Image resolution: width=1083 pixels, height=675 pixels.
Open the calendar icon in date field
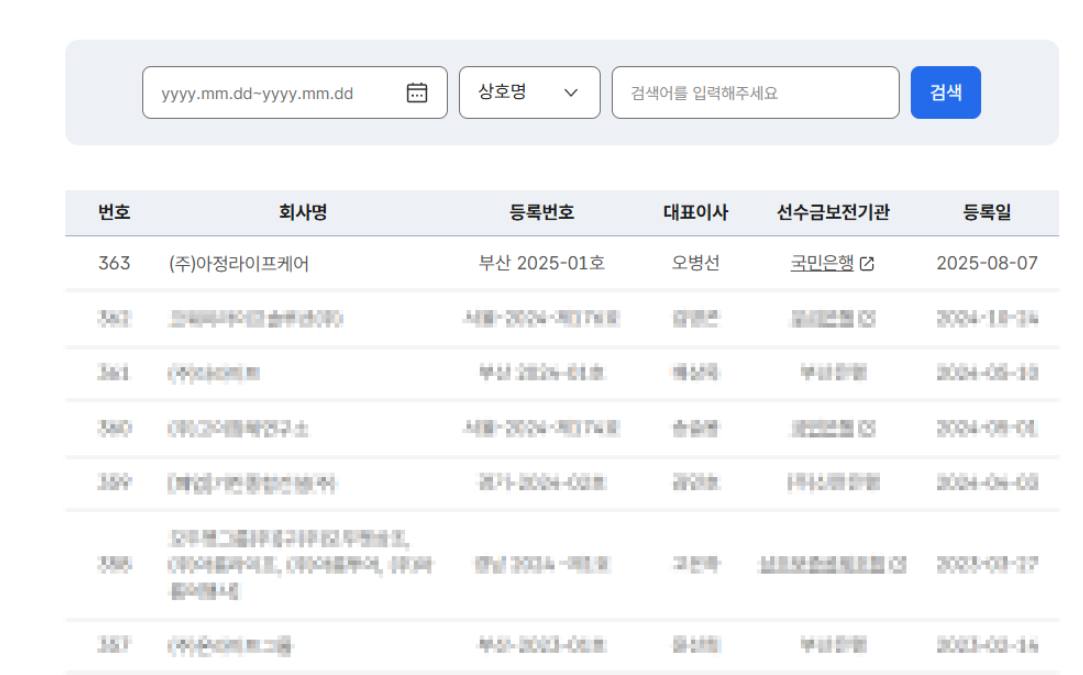pyautogui.click(x=417, y=93)
